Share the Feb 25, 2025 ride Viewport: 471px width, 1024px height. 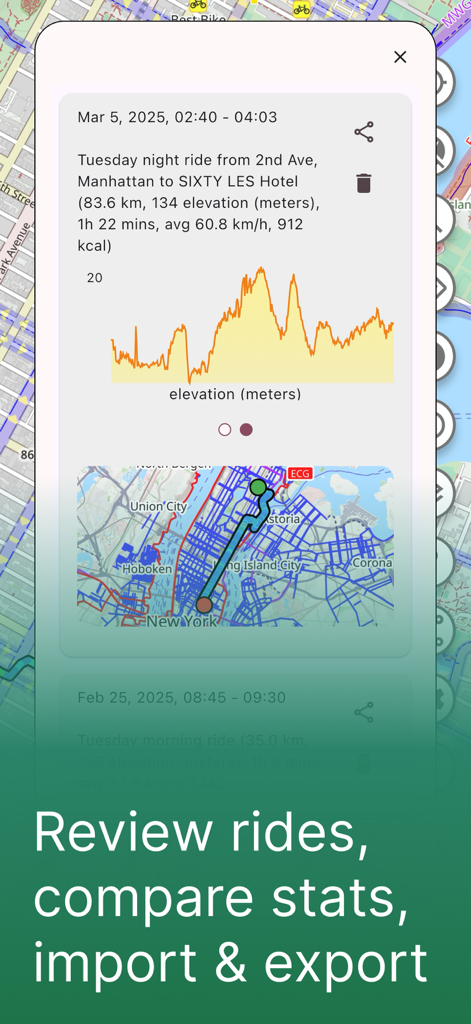click(364, 712)
